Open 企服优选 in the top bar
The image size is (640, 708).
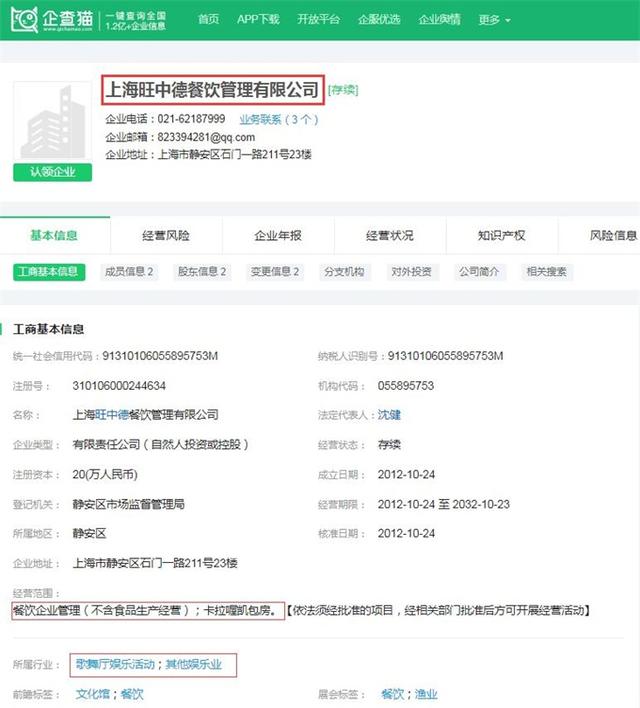[x=379, y=19]
